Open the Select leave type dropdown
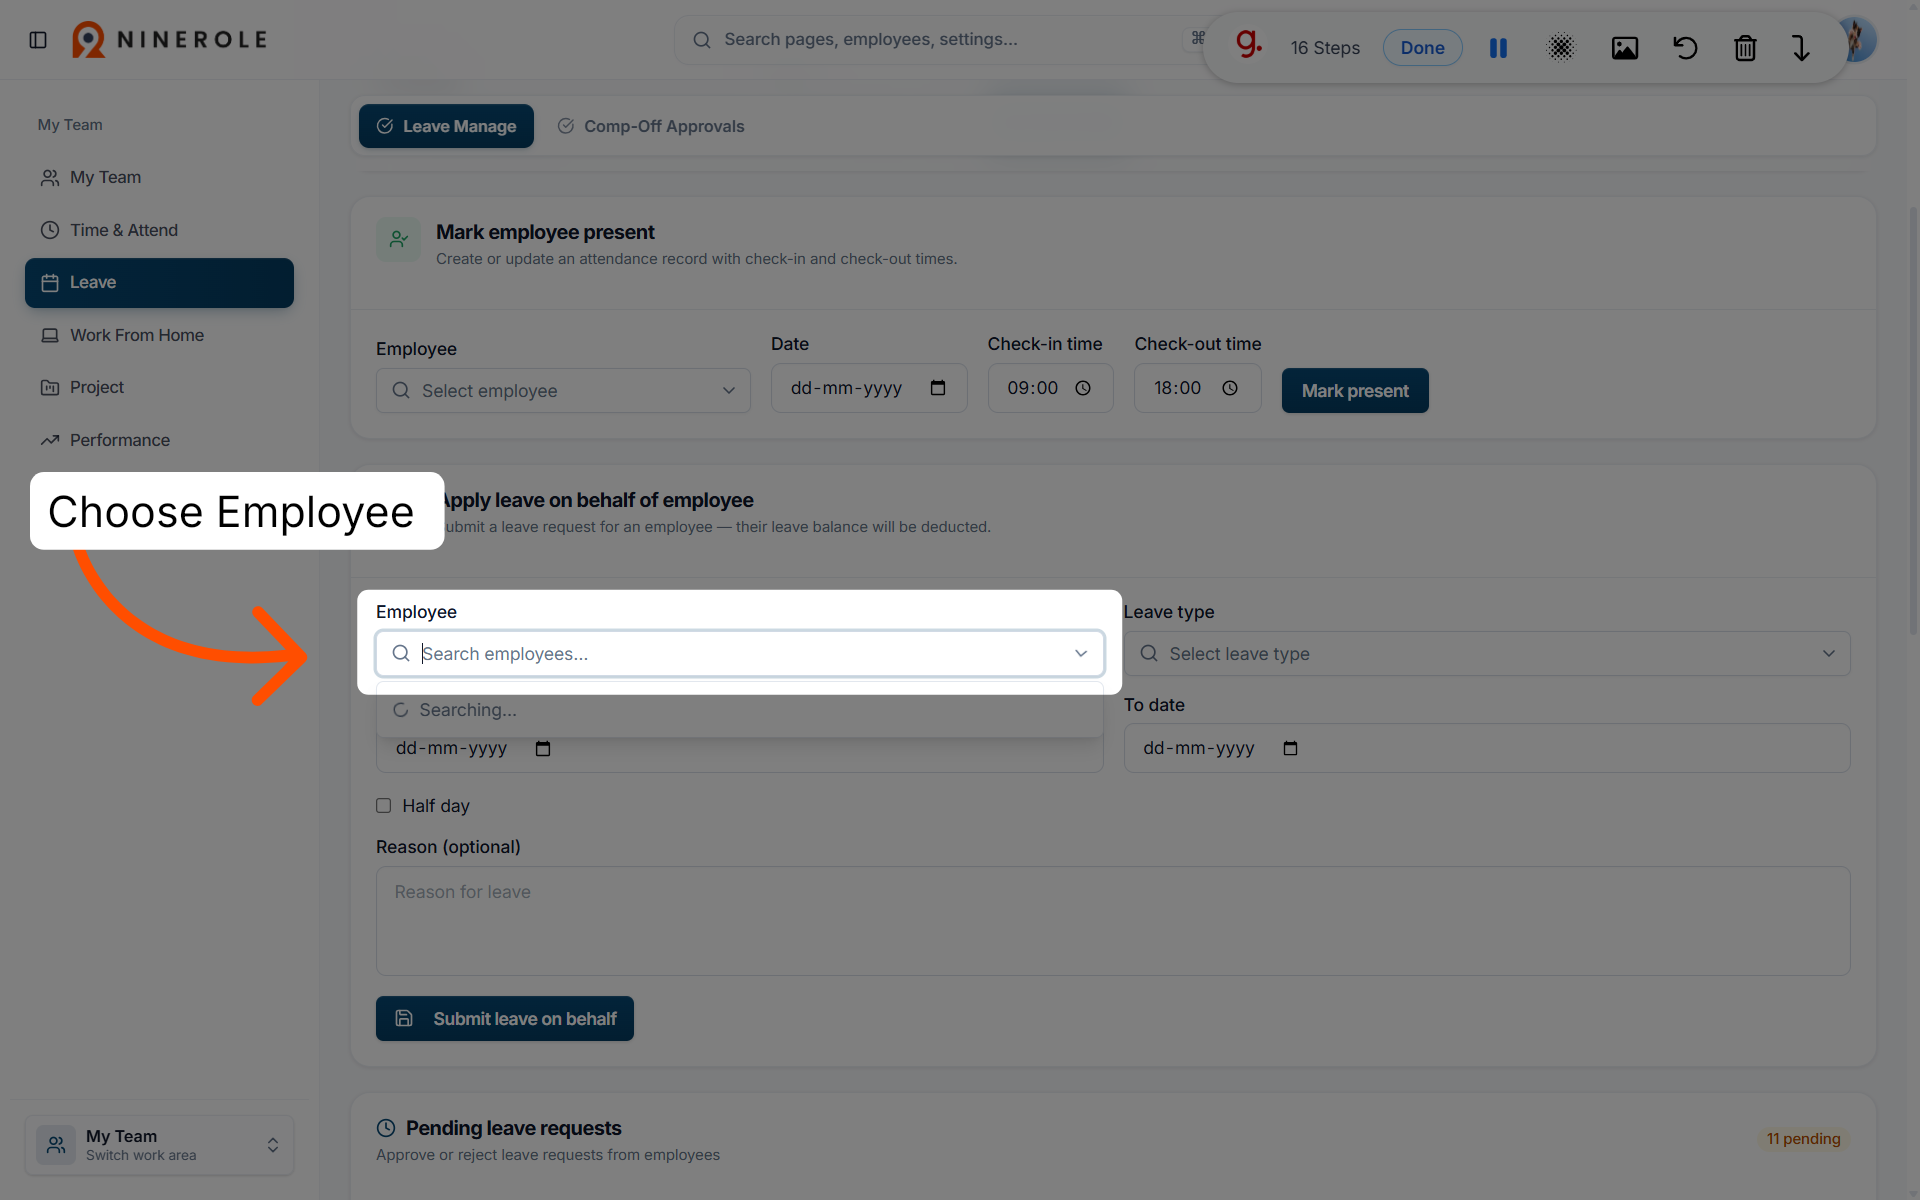 coord(1487,654)
